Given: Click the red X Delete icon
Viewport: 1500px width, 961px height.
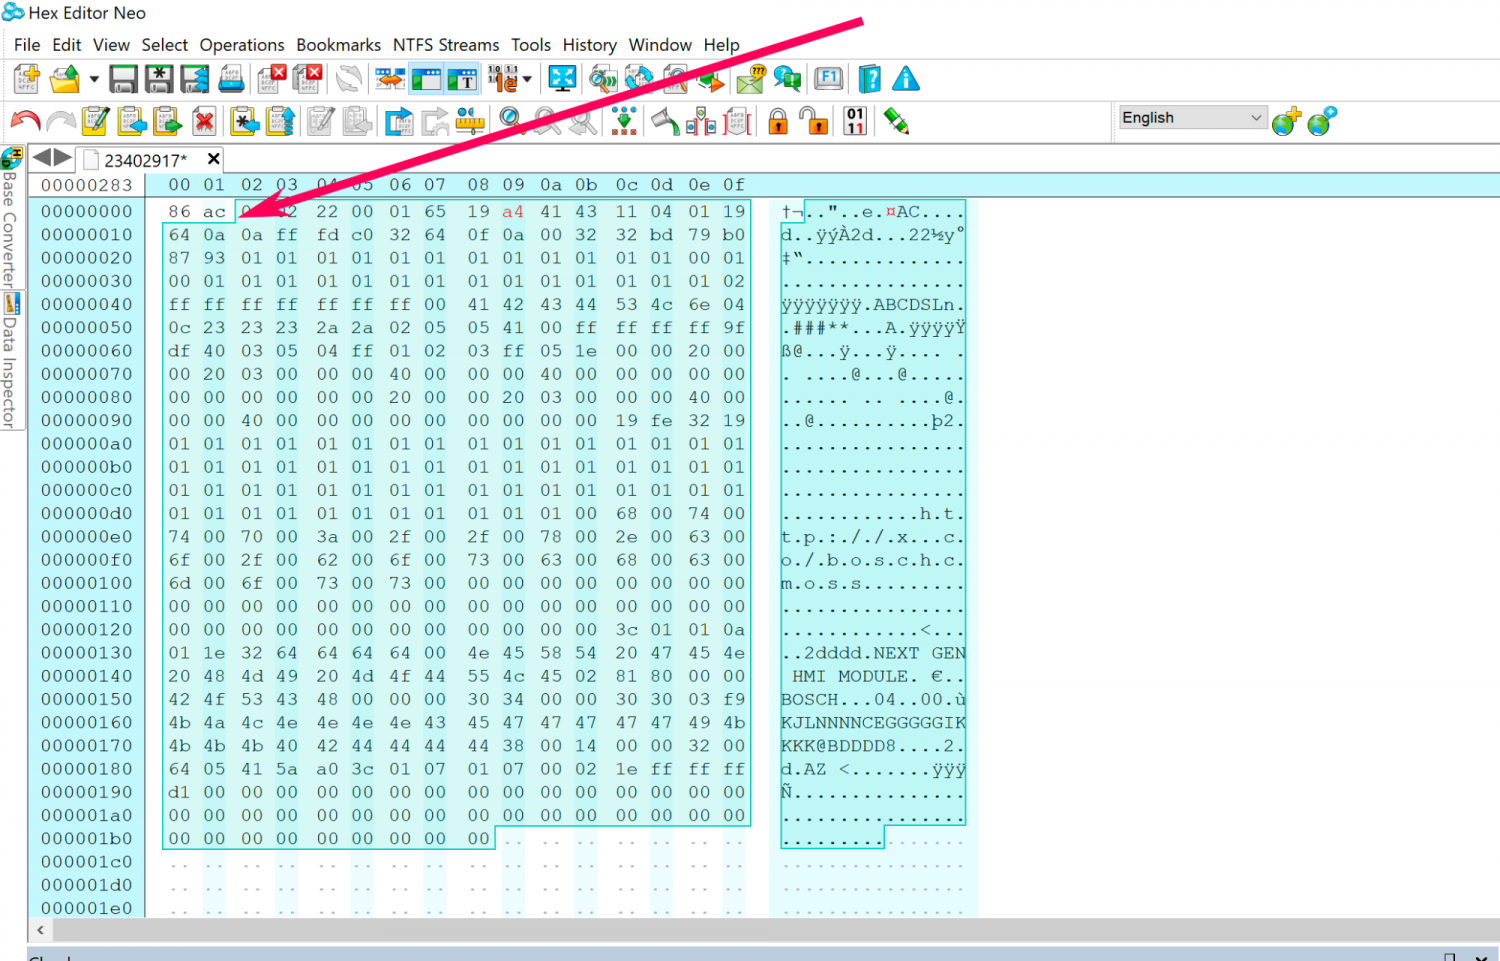Looking at the screenshot, I should tap(205, 122).
